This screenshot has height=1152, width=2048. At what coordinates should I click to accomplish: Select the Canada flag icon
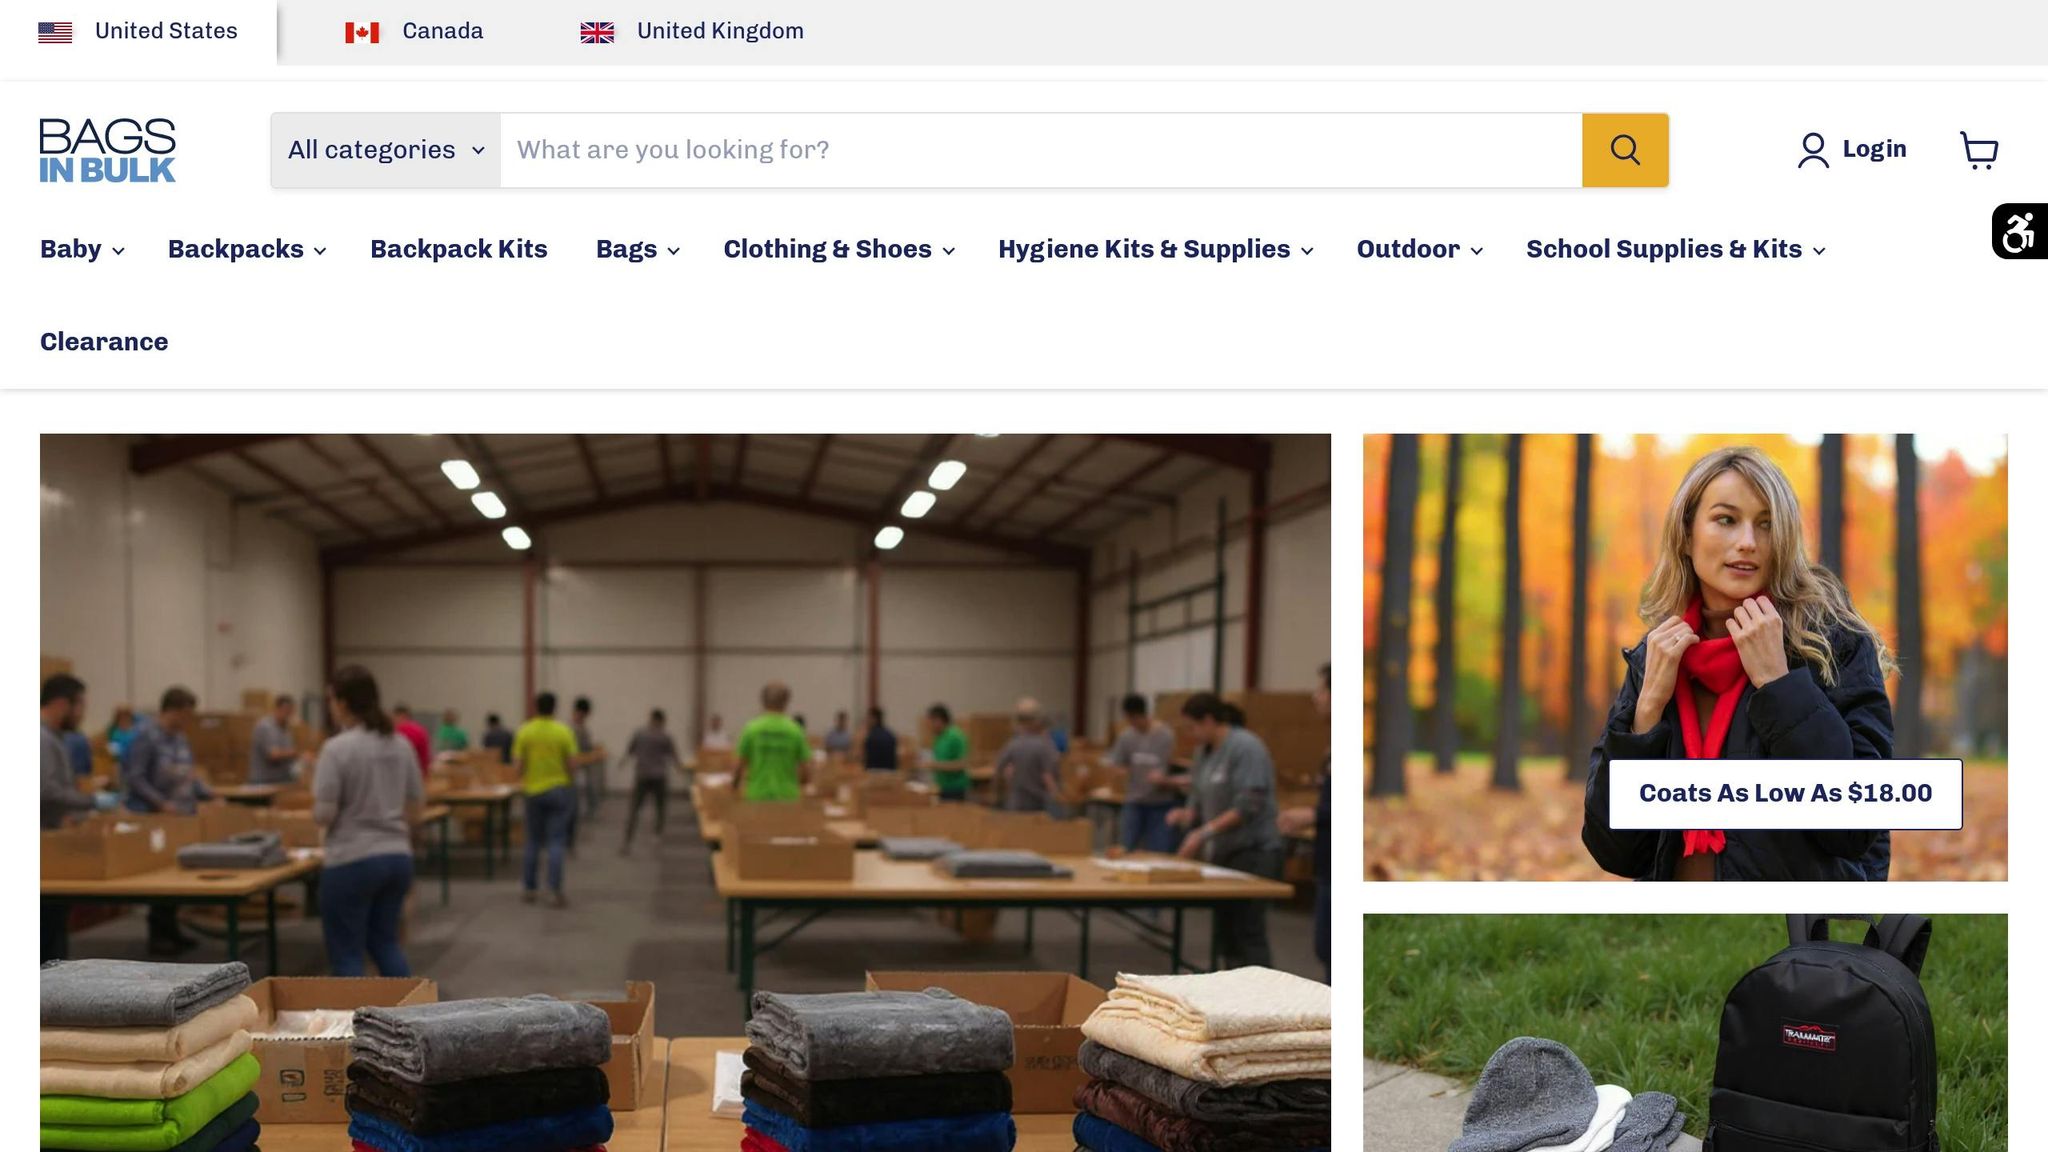[x=362, y=32]
